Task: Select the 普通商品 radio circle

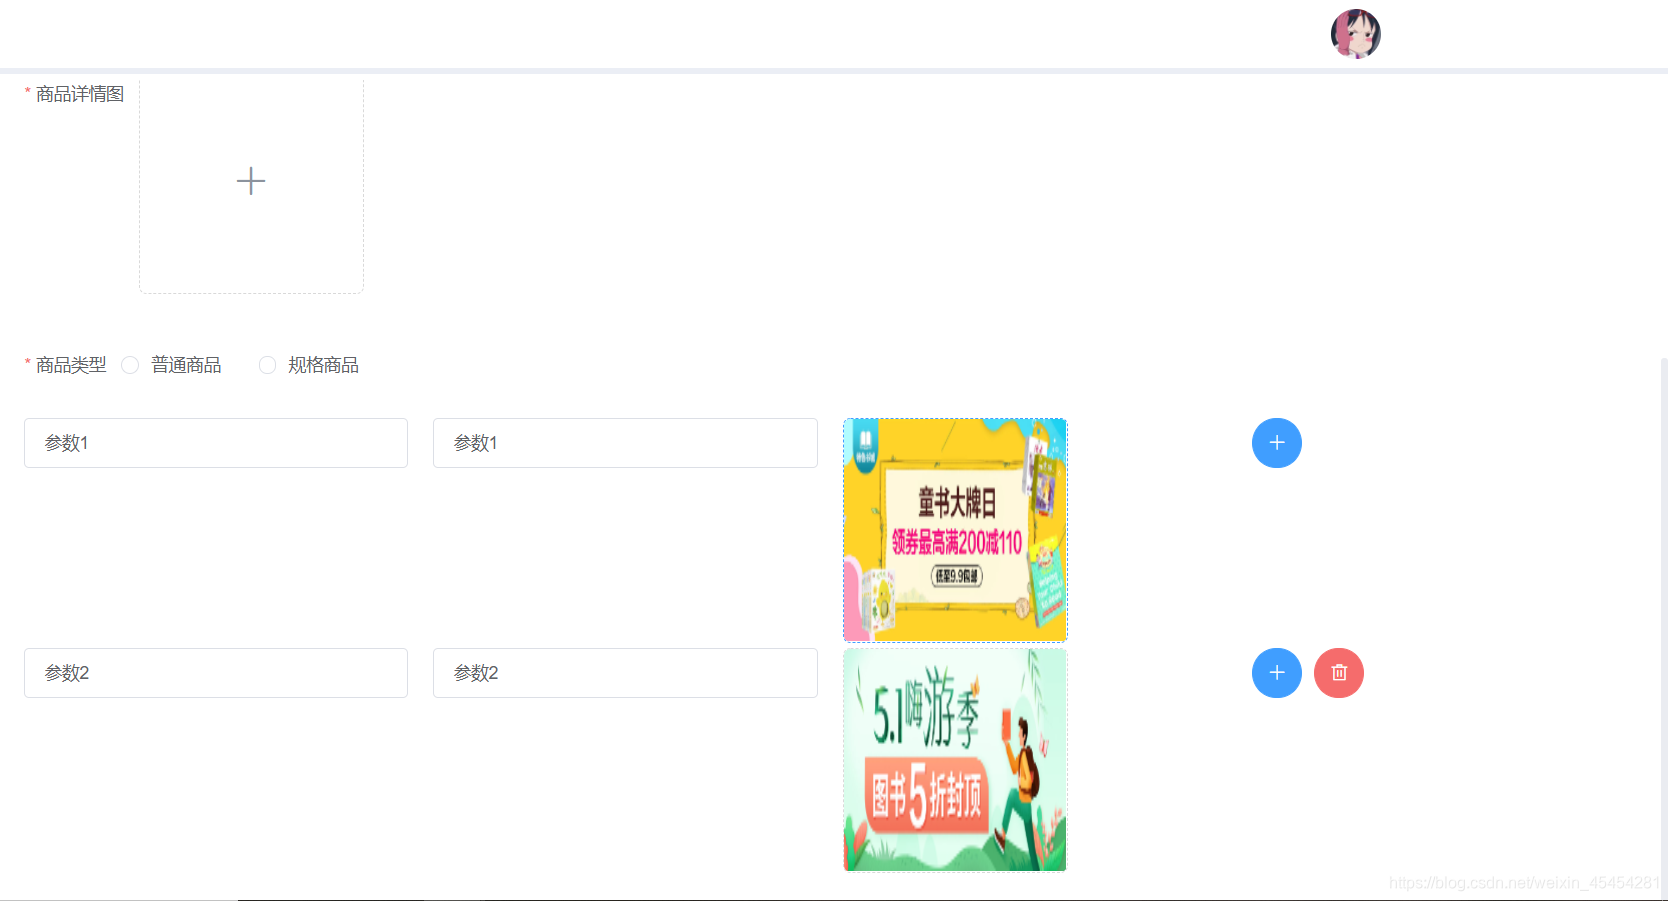Action: pyautogui.click(x=130, y=365)
